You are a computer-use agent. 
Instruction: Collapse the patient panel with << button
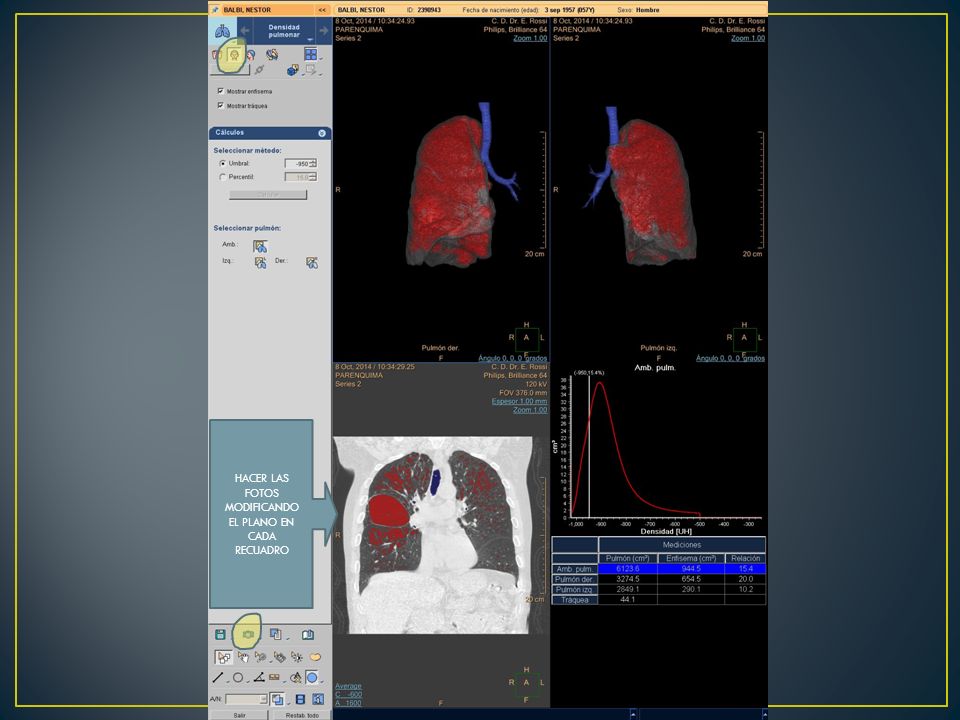click(x=322, y=10)
